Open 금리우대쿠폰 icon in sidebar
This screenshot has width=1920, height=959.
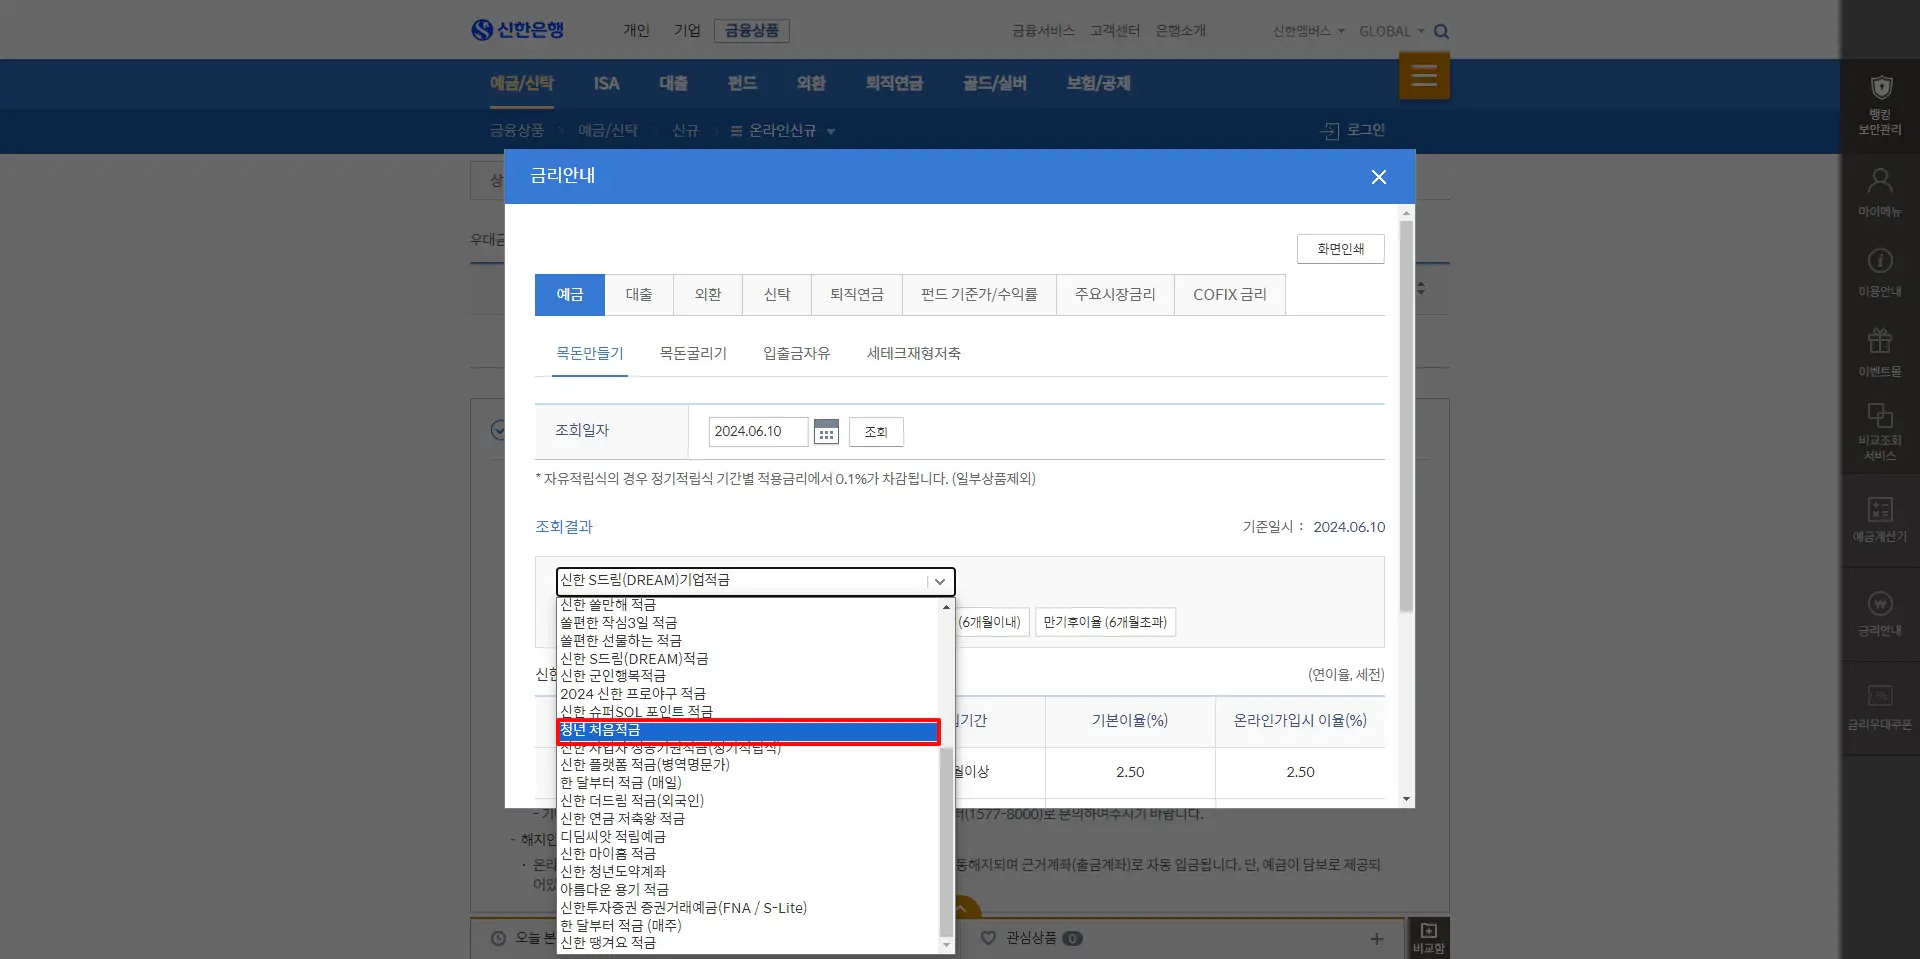[x=1880, y=707]
